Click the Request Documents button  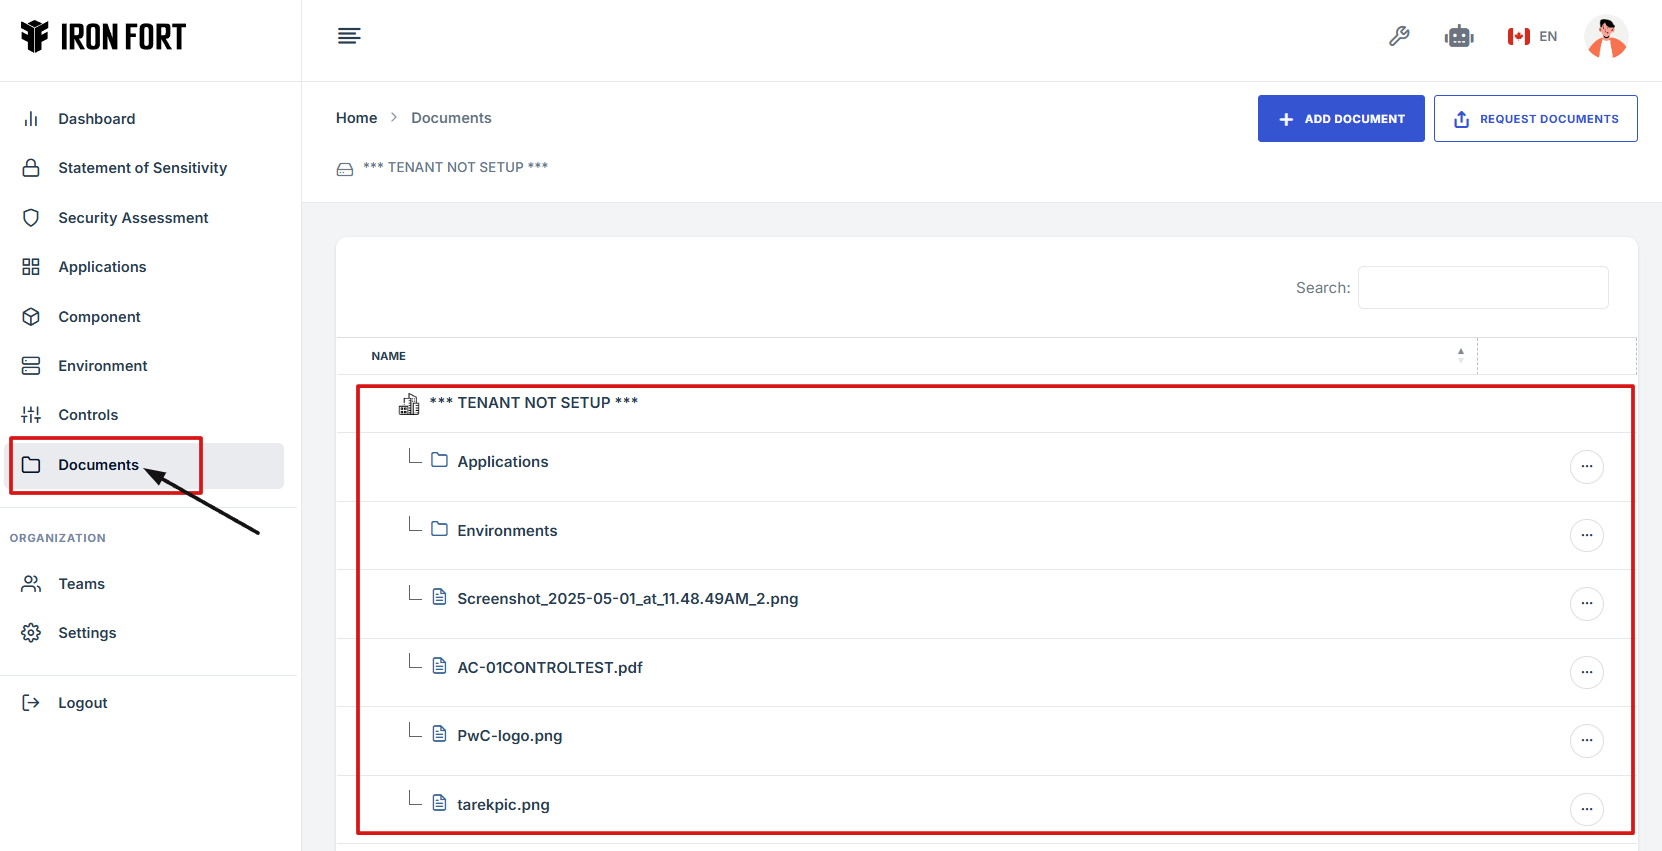click(1535, 119)
